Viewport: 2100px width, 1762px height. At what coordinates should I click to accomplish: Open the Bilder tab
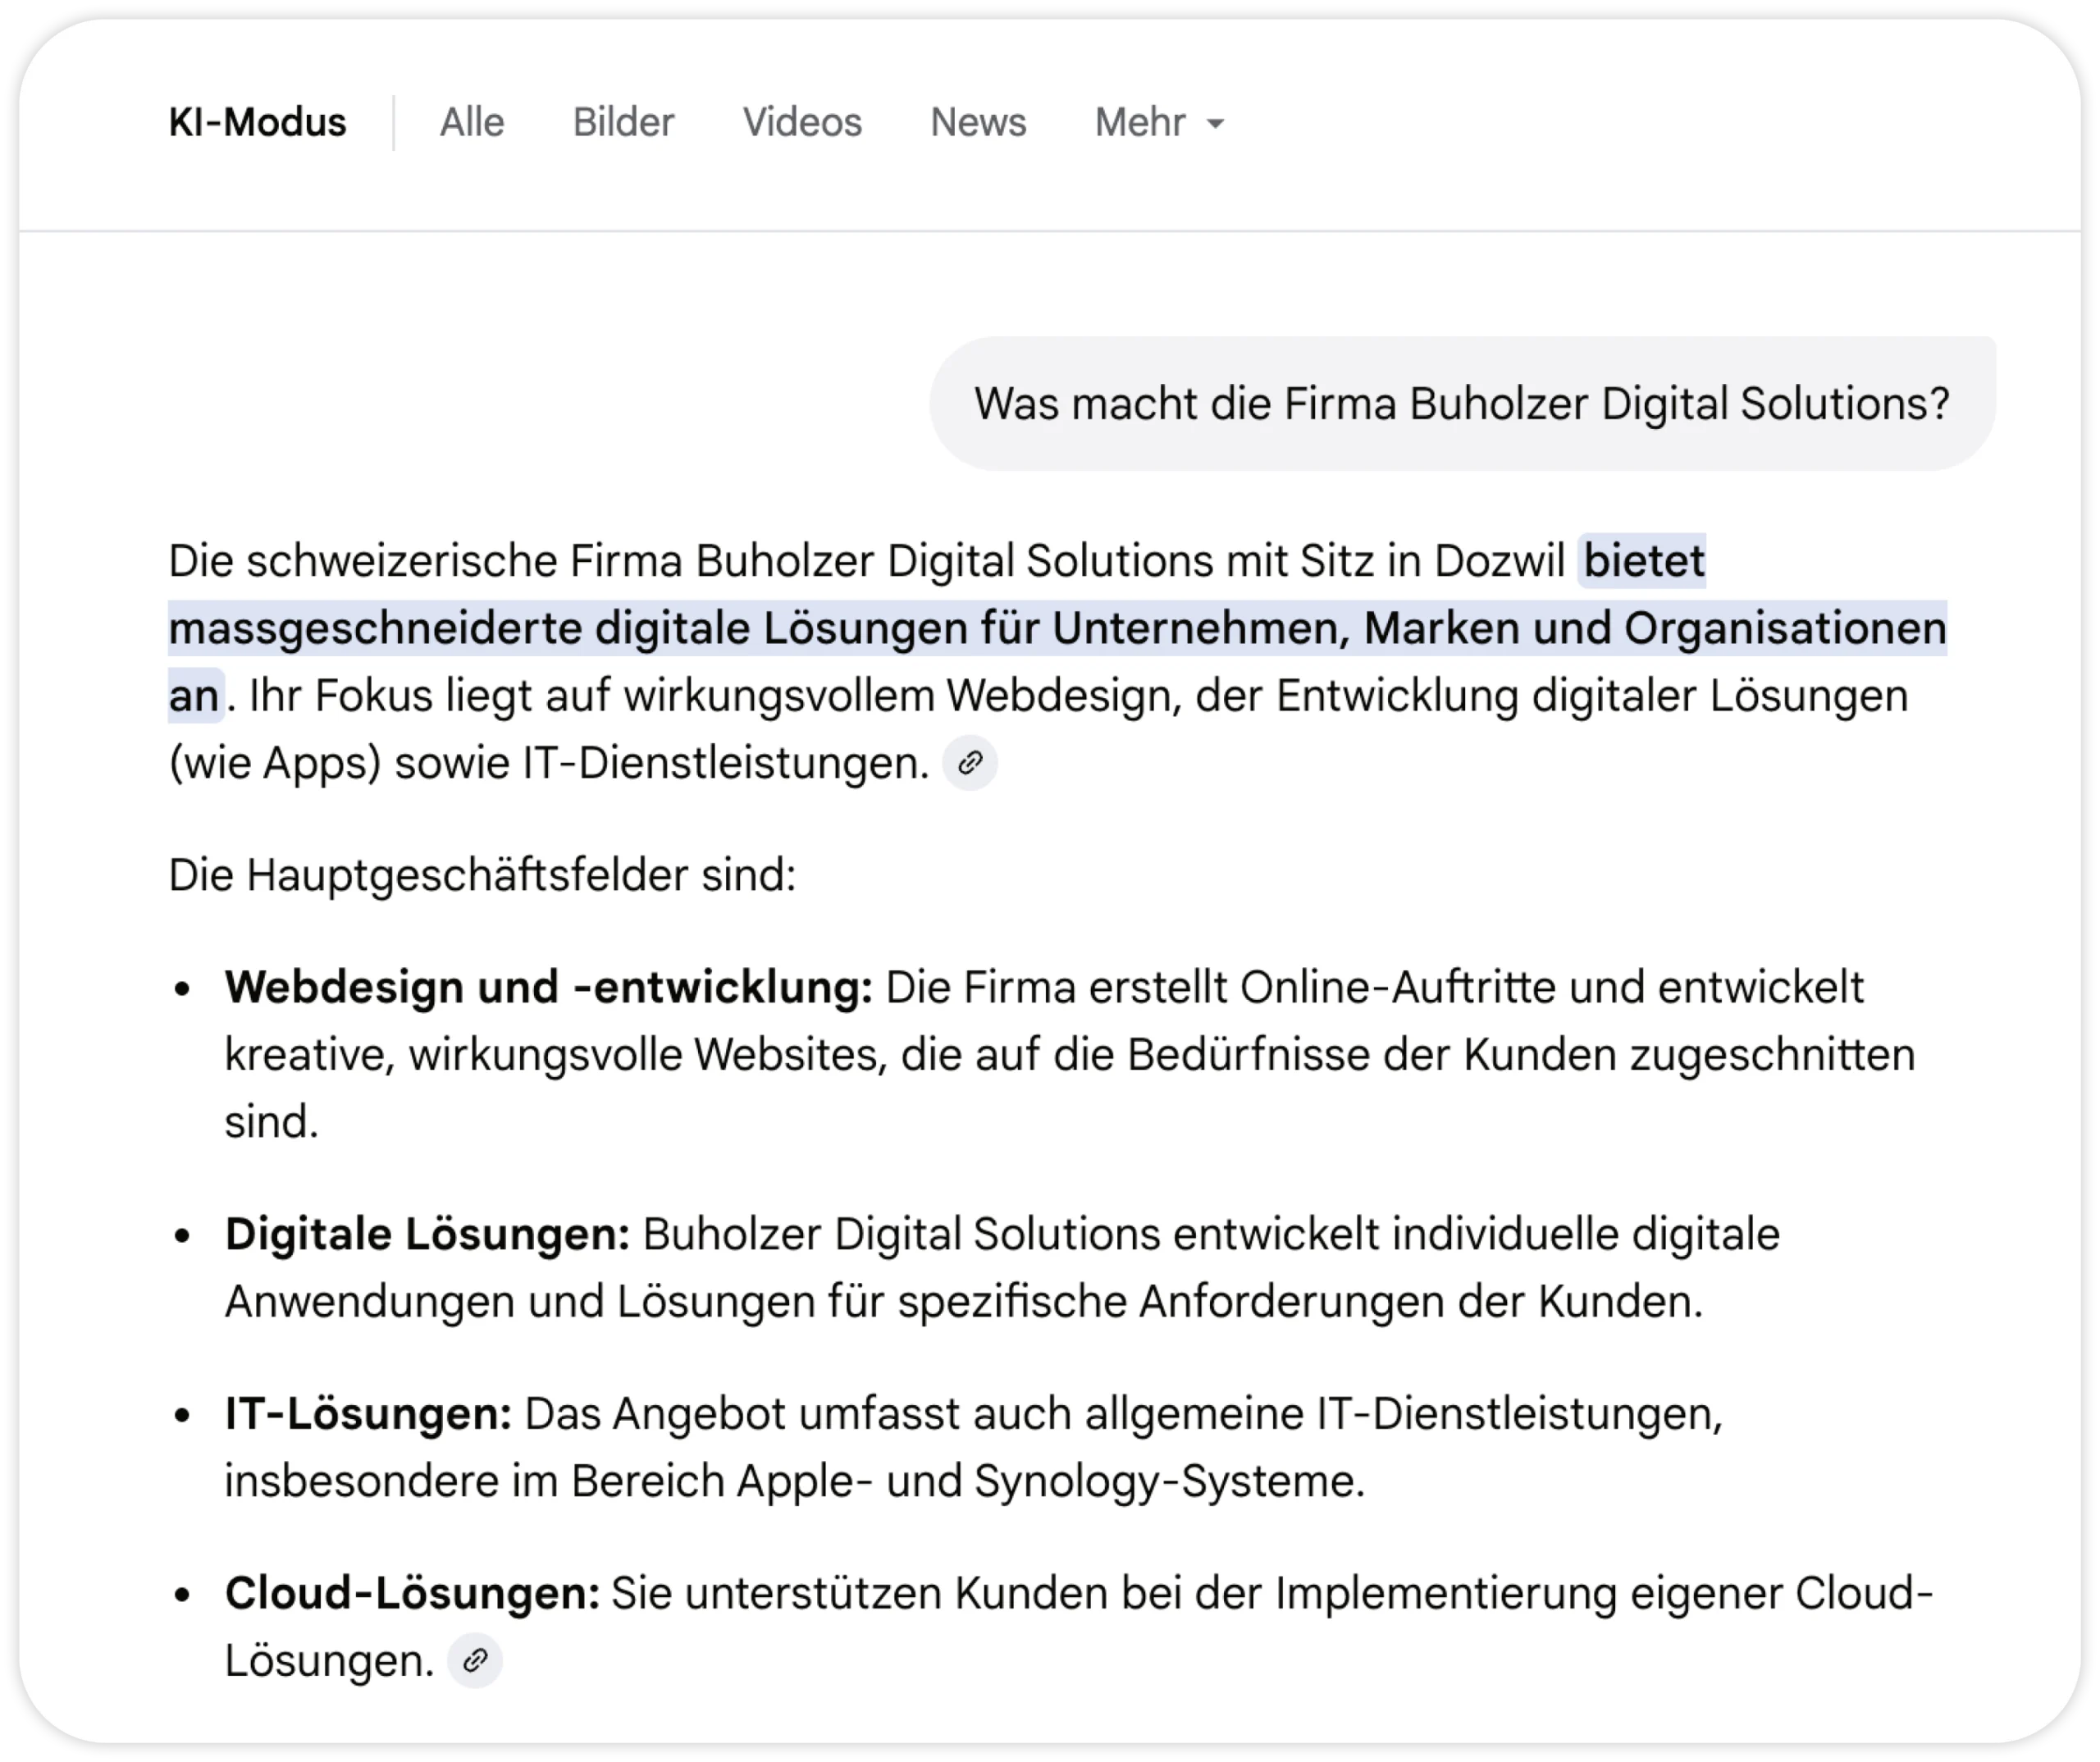pyautogui.click(x=623, y=123)
